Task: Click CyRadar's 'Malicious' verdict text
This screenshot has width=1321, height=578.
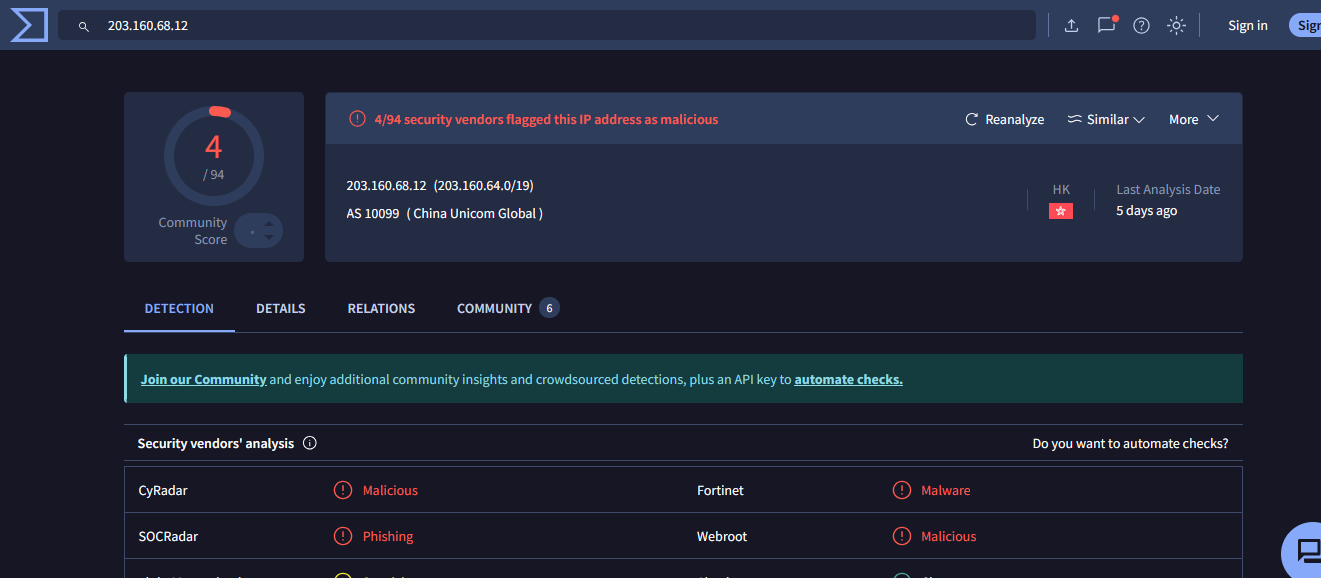Action: tap(390, 490)
